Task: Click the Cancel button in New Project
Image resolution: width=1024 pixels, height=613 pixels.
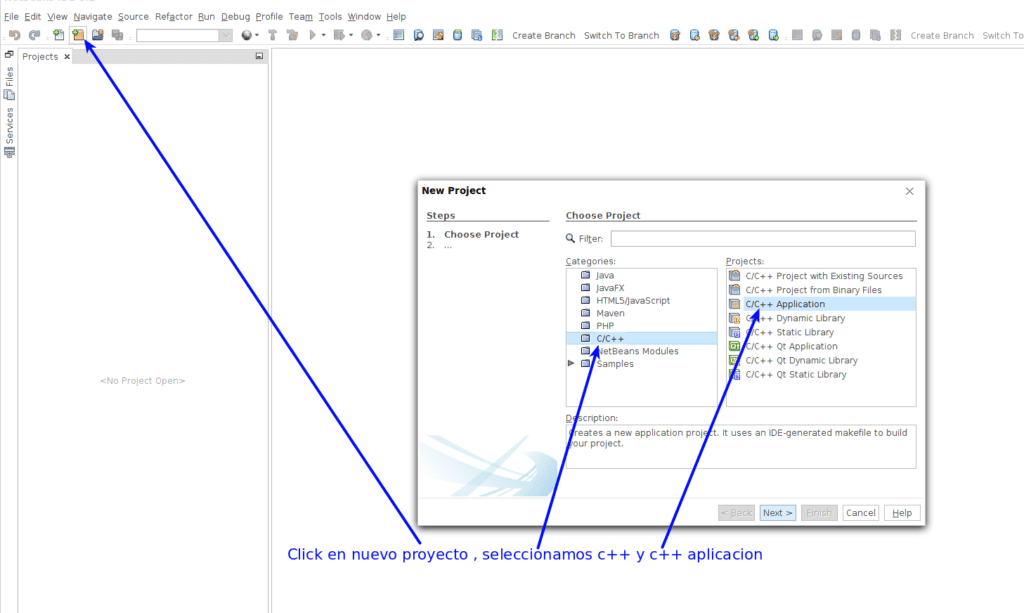Action: coord(861,512)
